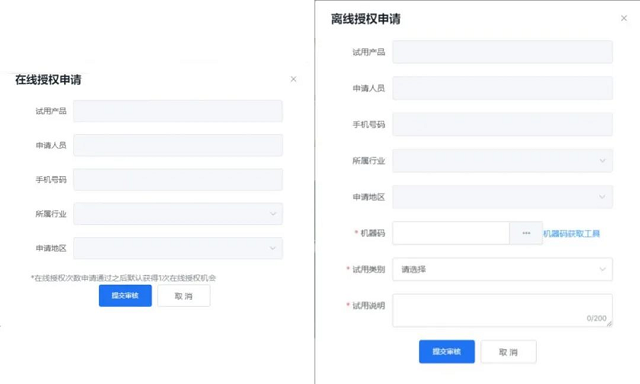
Task: Open the 试用类别 请选择 dropdown
Action: click(x=502, y=269)
